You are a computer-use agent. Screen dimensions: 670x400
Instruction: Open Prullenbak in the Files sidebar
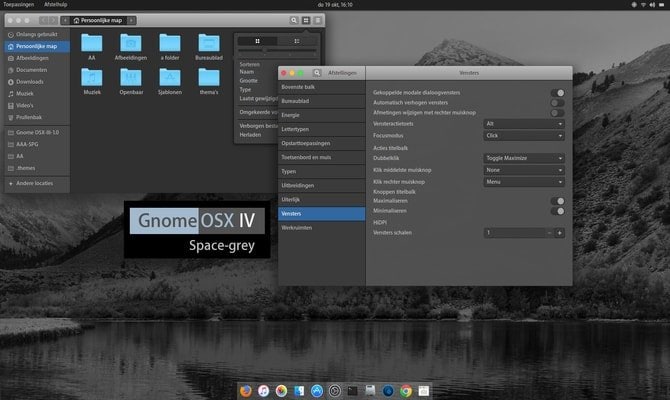37,117
